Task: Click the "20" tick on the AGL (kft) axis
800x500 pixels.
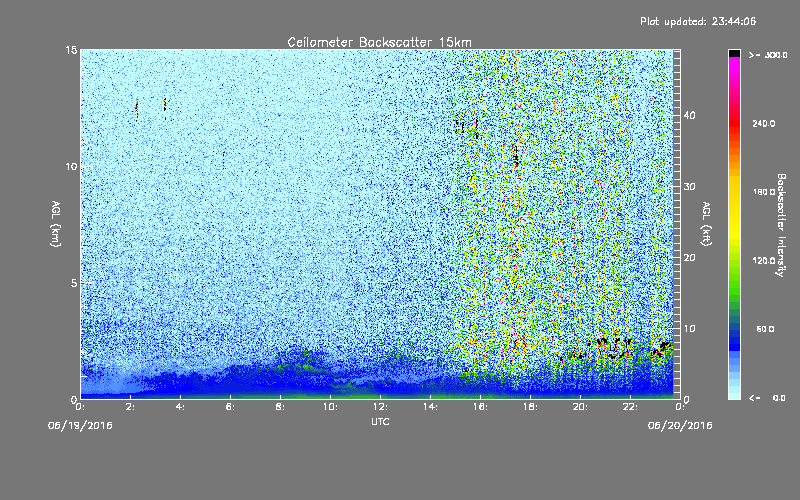Action: click(x=689, y=257)
